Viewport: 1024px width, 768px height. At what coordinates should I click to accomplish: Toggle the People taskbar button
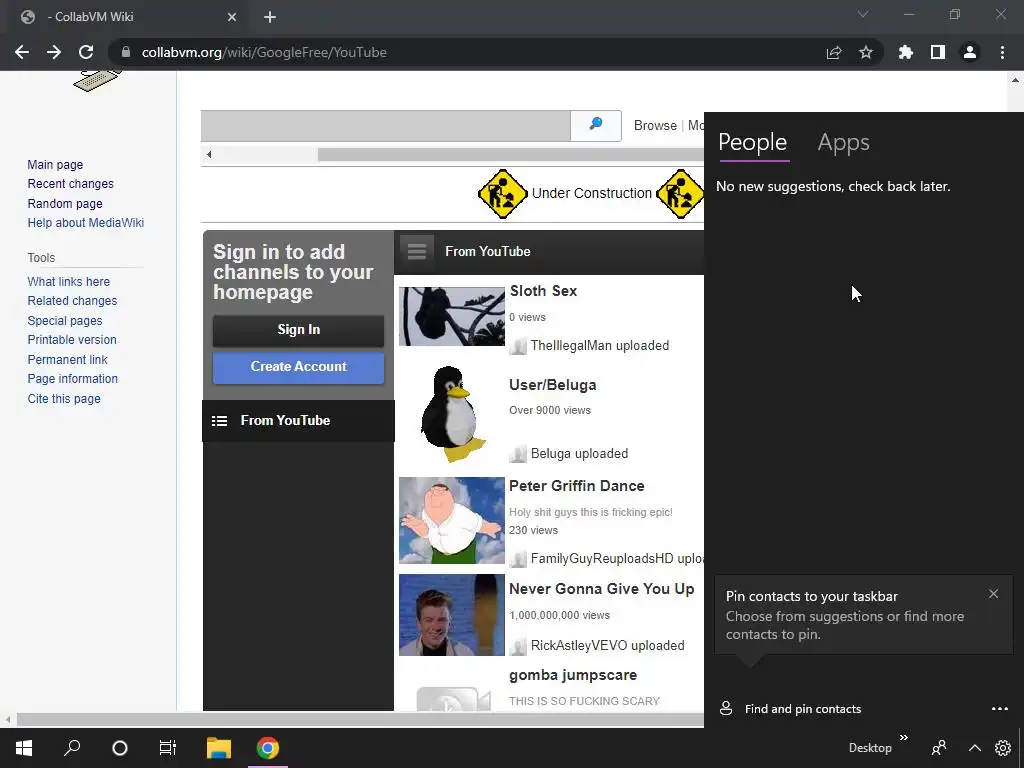[x=939, y=748]
